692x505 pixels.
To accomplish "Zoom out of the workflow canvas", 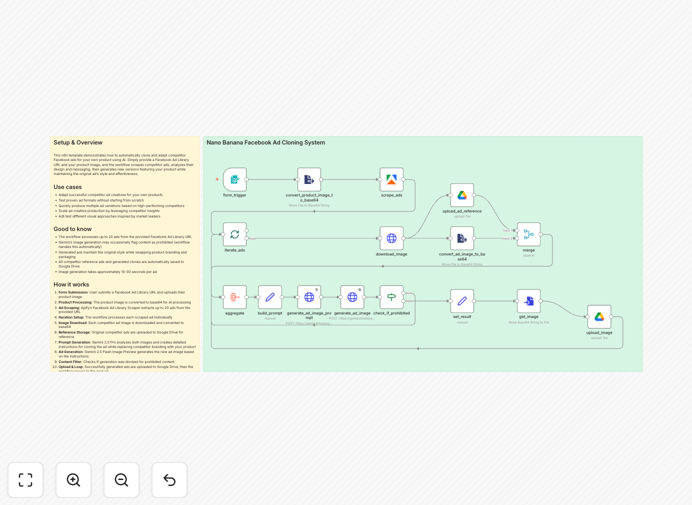I will [x=121, y=480].
